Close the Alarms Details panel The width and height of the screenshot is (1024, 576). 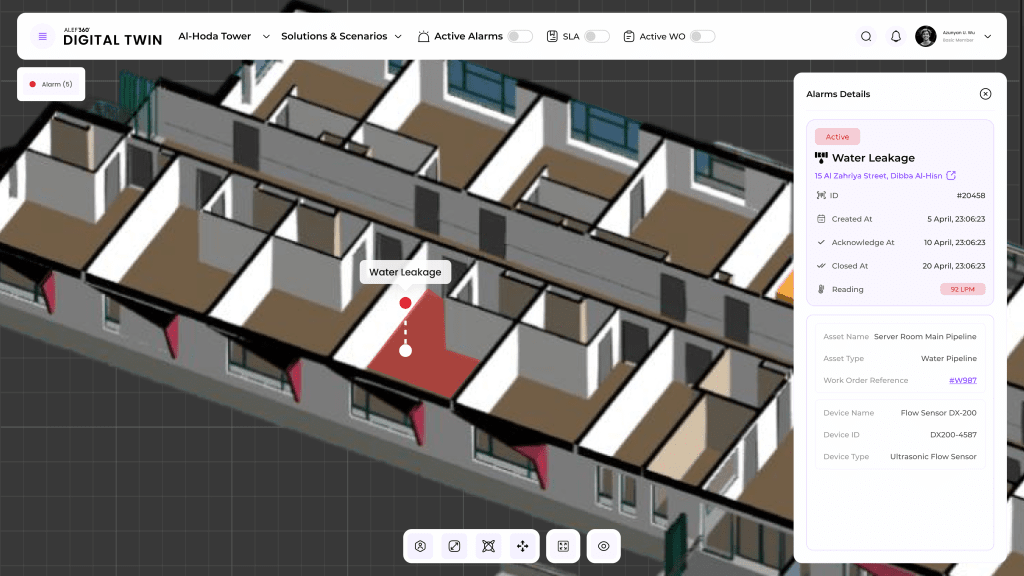(x=985, y=94)
